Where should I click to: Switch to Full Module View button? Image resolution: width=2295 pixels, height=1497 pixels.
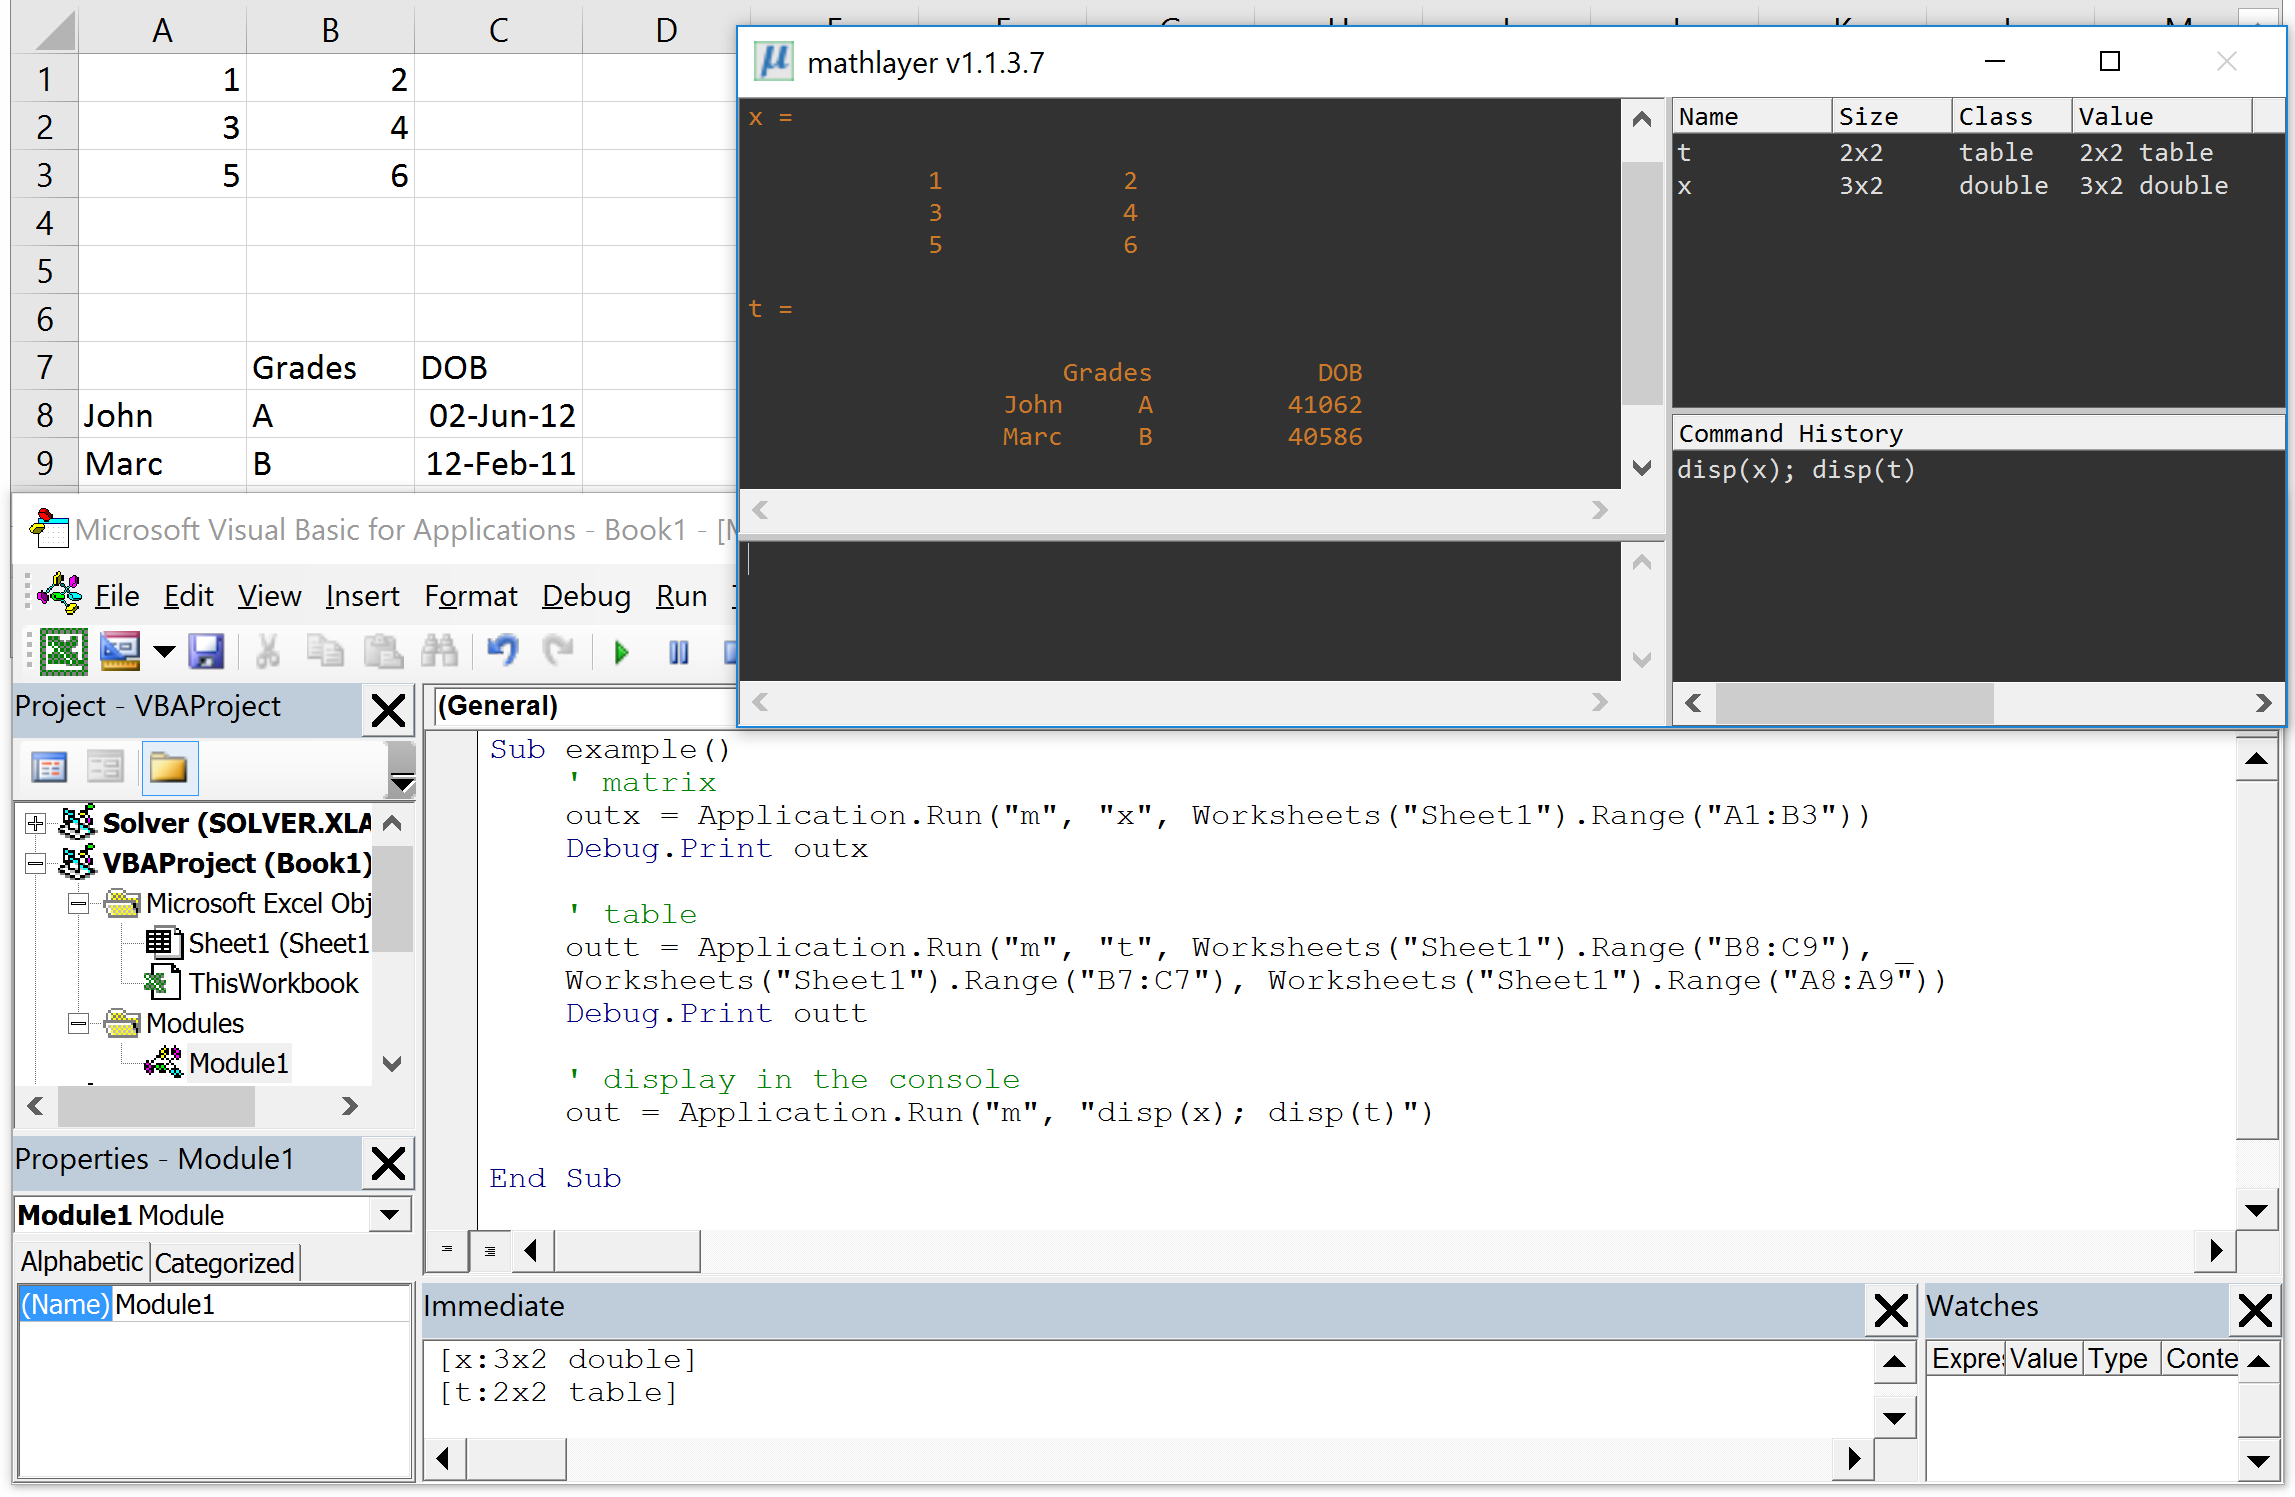489,1250
